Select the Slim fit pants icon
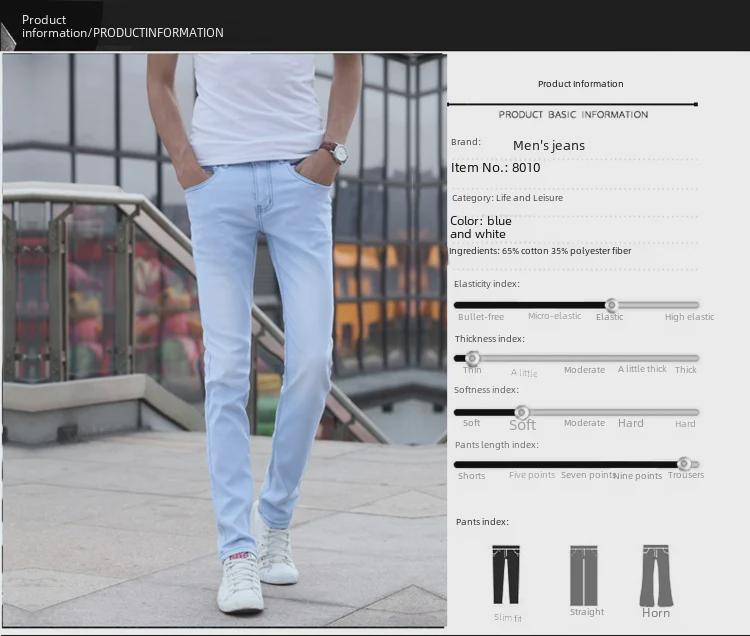The image size is (750, 636). (x=506, y=575)
